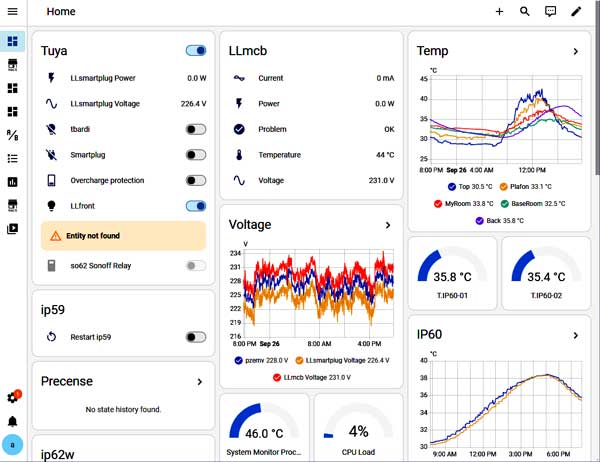600x462 pixels.
Task: Toggle the pzemv series in Voltage legend
Action: click(x=261, y=360)
